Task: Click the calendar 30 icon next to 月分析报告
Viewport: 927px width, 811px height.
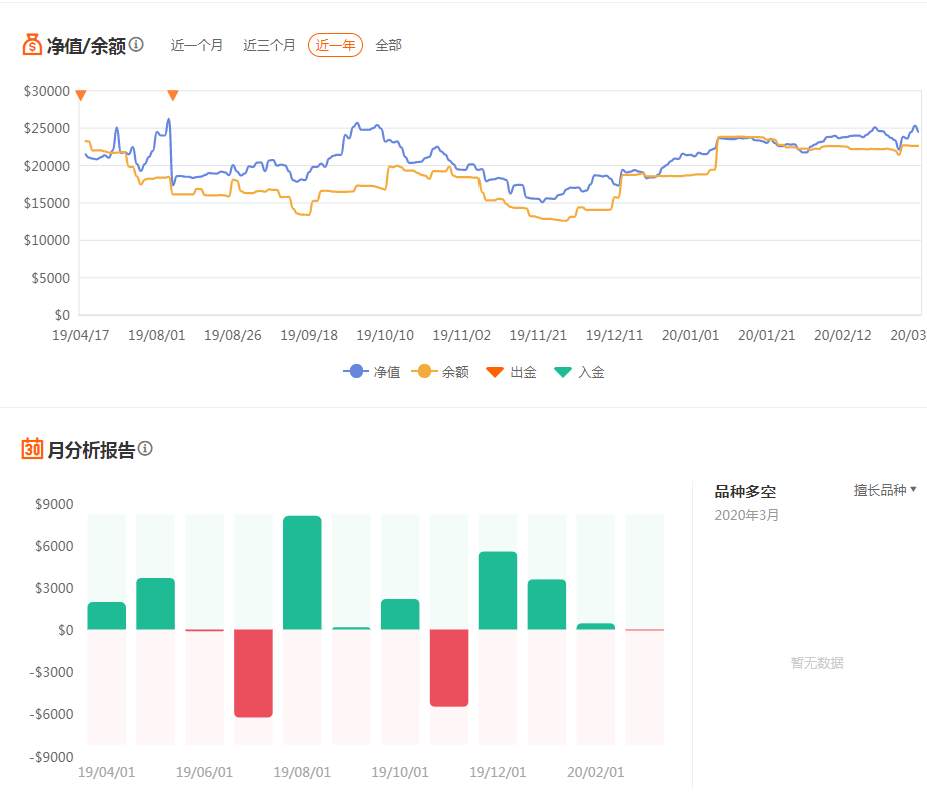Action: (x=32, y=449)
